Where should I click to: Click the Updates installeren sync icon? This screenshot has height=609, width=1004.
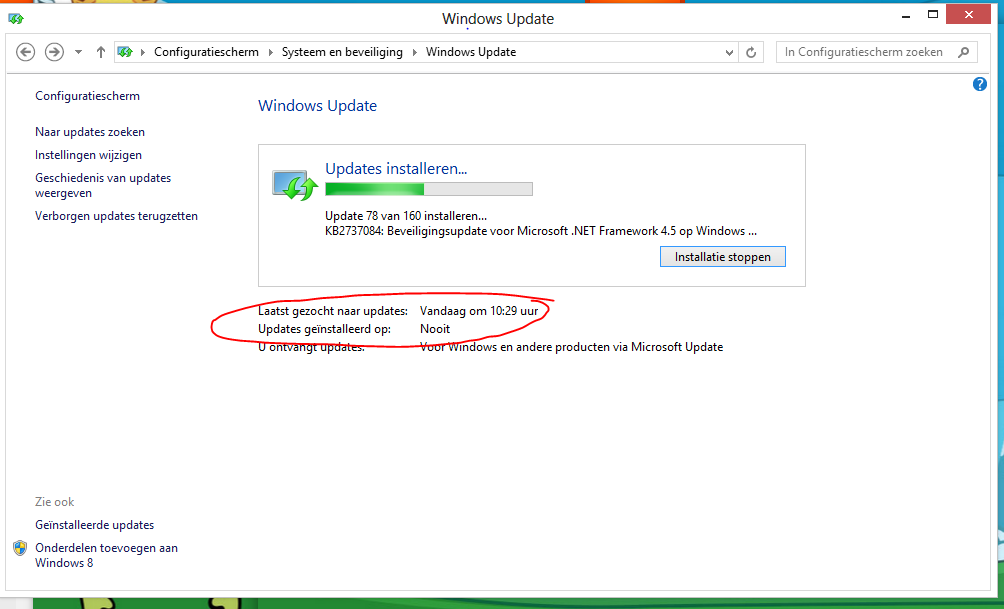point(295,185)
